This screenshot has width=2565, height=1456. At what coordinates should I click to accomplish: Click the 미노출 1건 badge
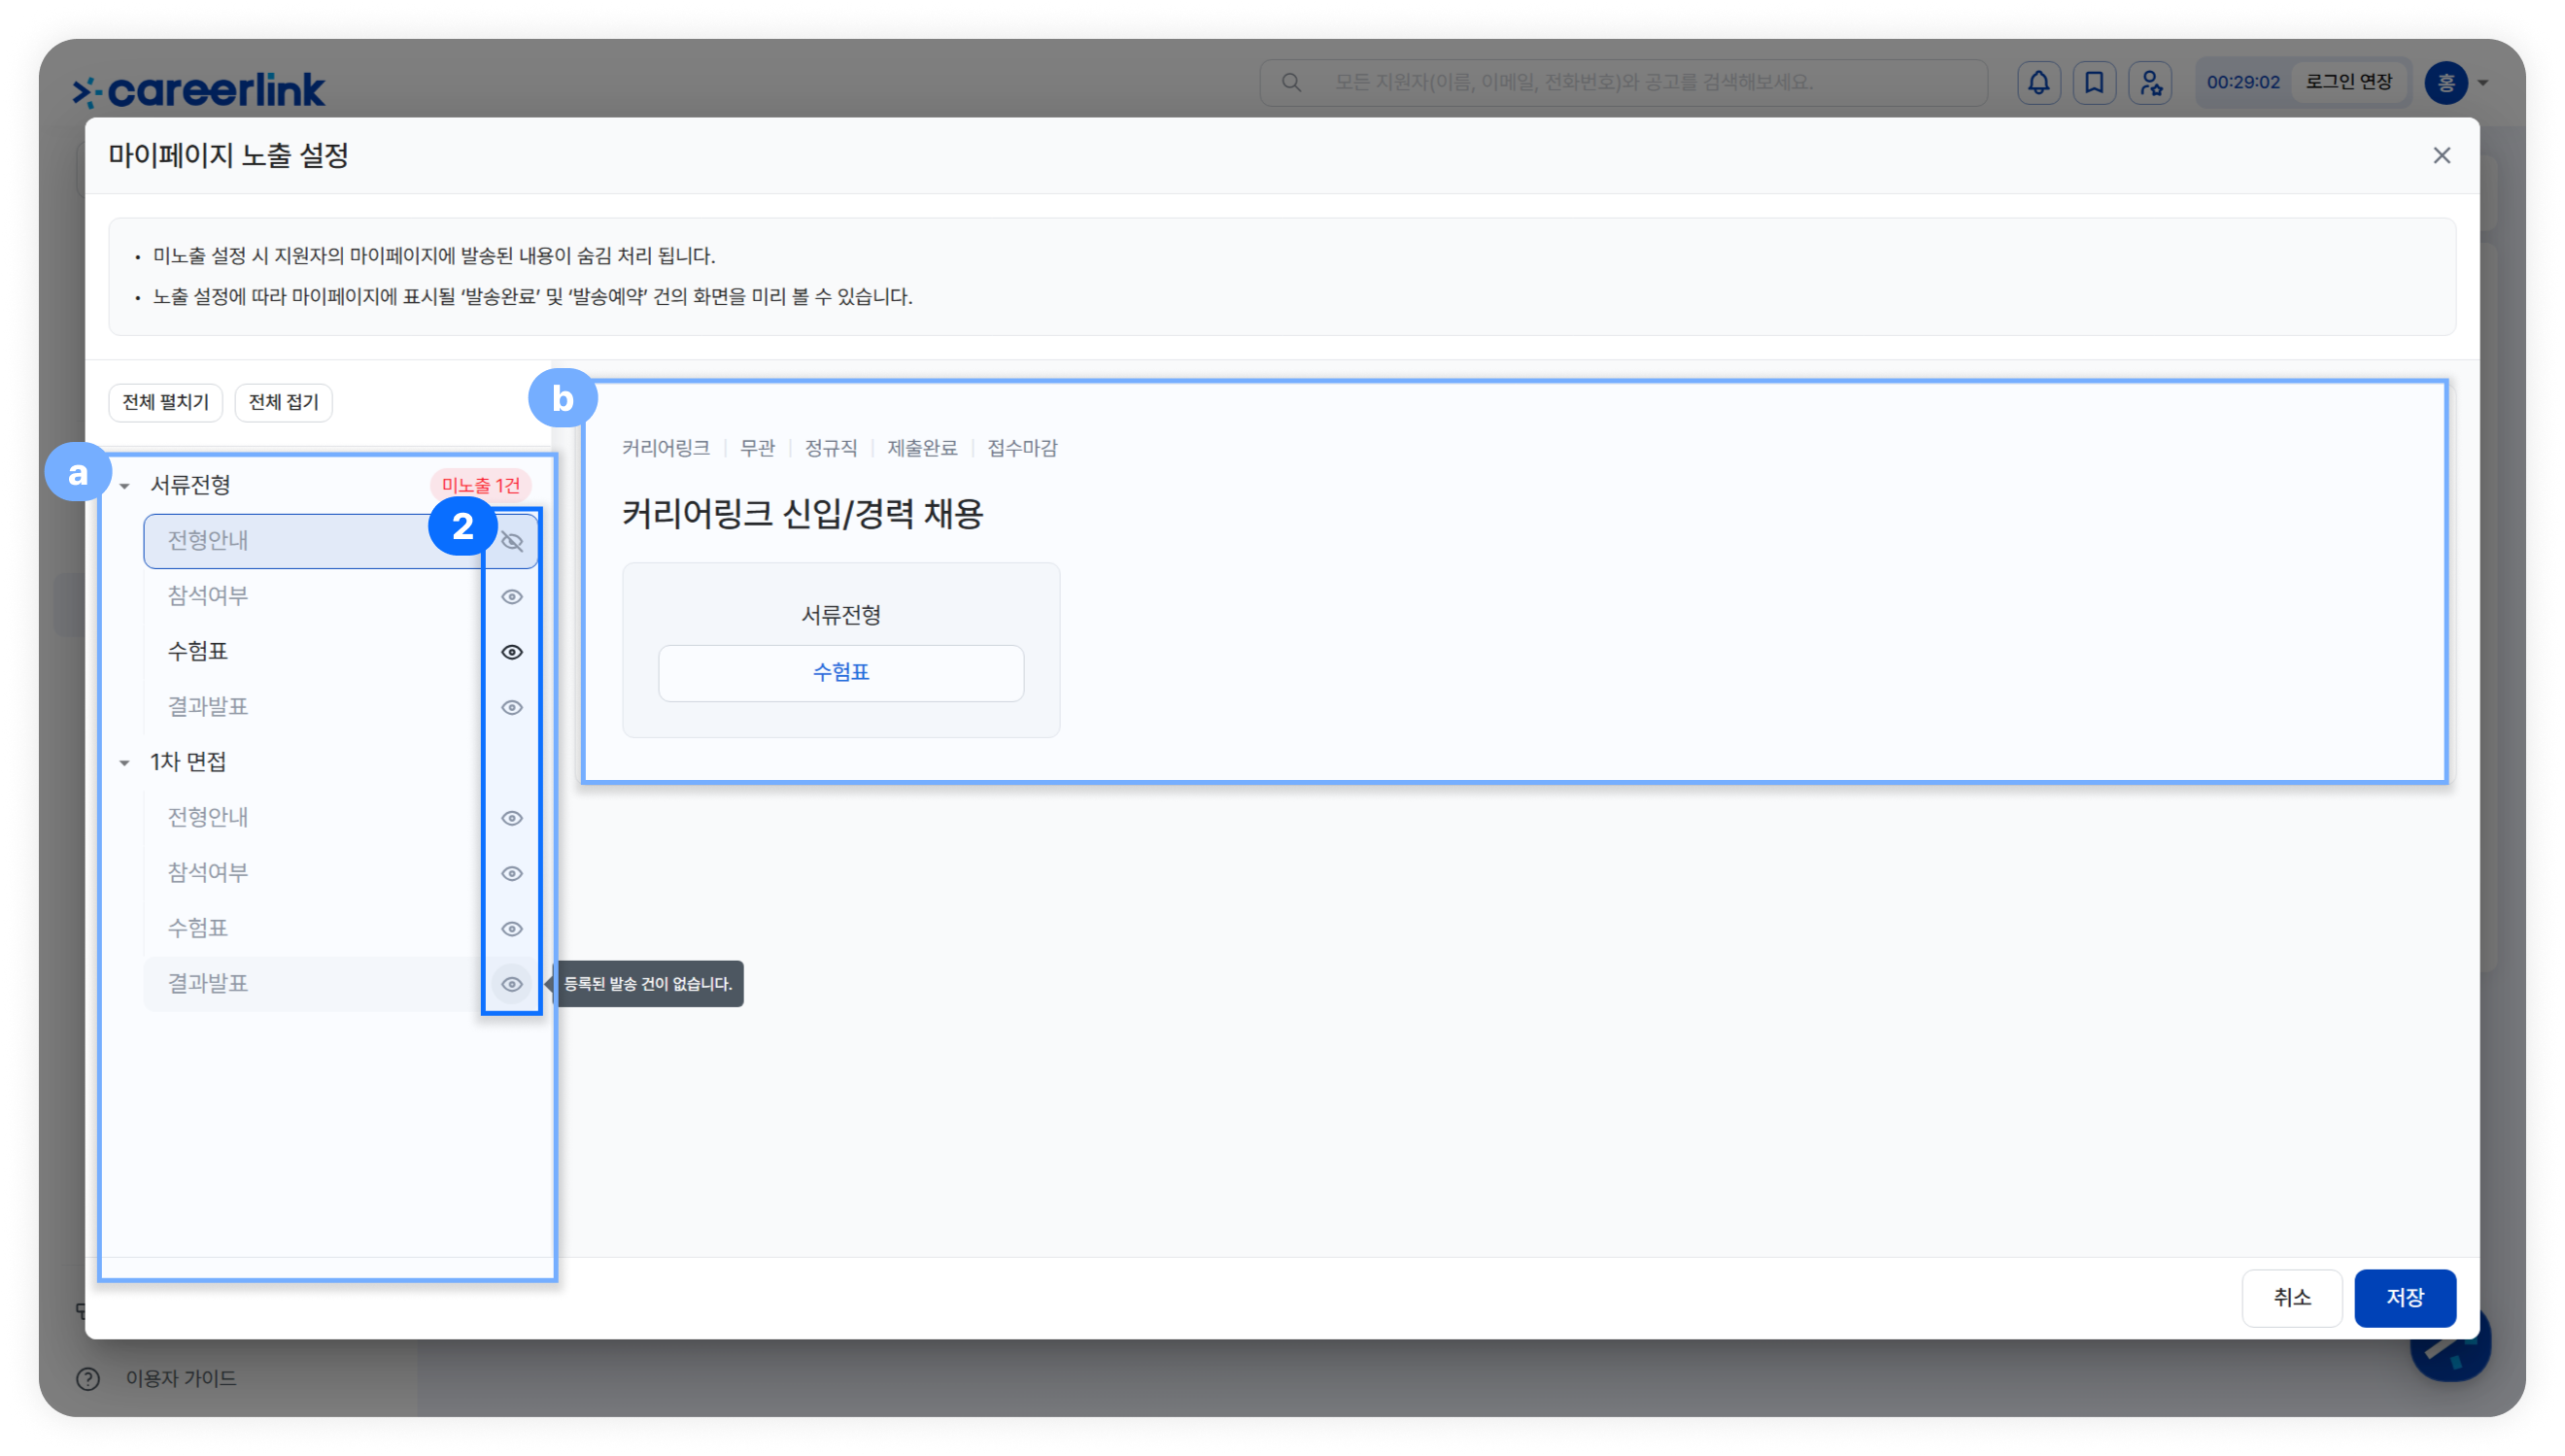coord(481,486)
